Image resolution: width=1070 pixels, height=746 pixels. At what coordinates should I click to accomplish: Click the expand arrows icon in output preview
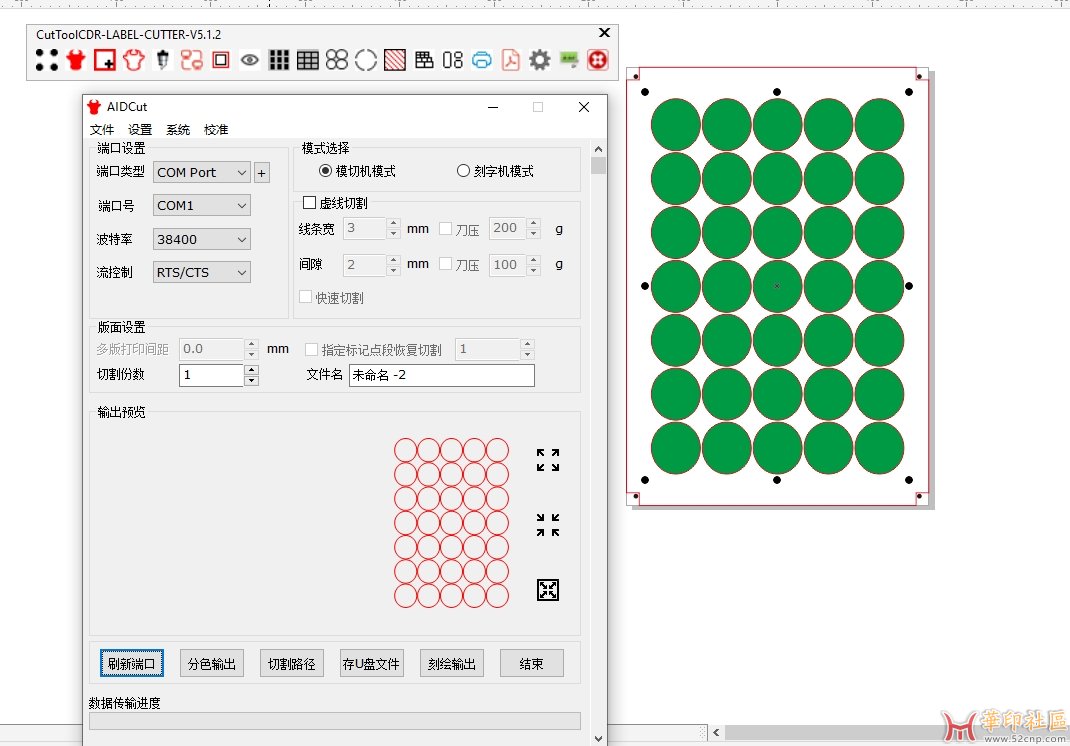(x=548, y=460)
